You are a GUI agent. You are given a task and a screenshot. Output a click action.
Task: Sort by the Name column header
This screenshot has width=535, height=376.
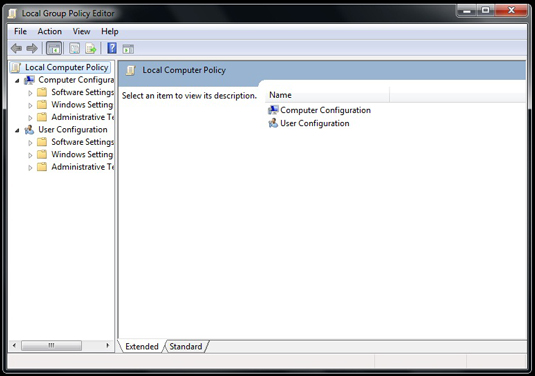click(327, 95)
